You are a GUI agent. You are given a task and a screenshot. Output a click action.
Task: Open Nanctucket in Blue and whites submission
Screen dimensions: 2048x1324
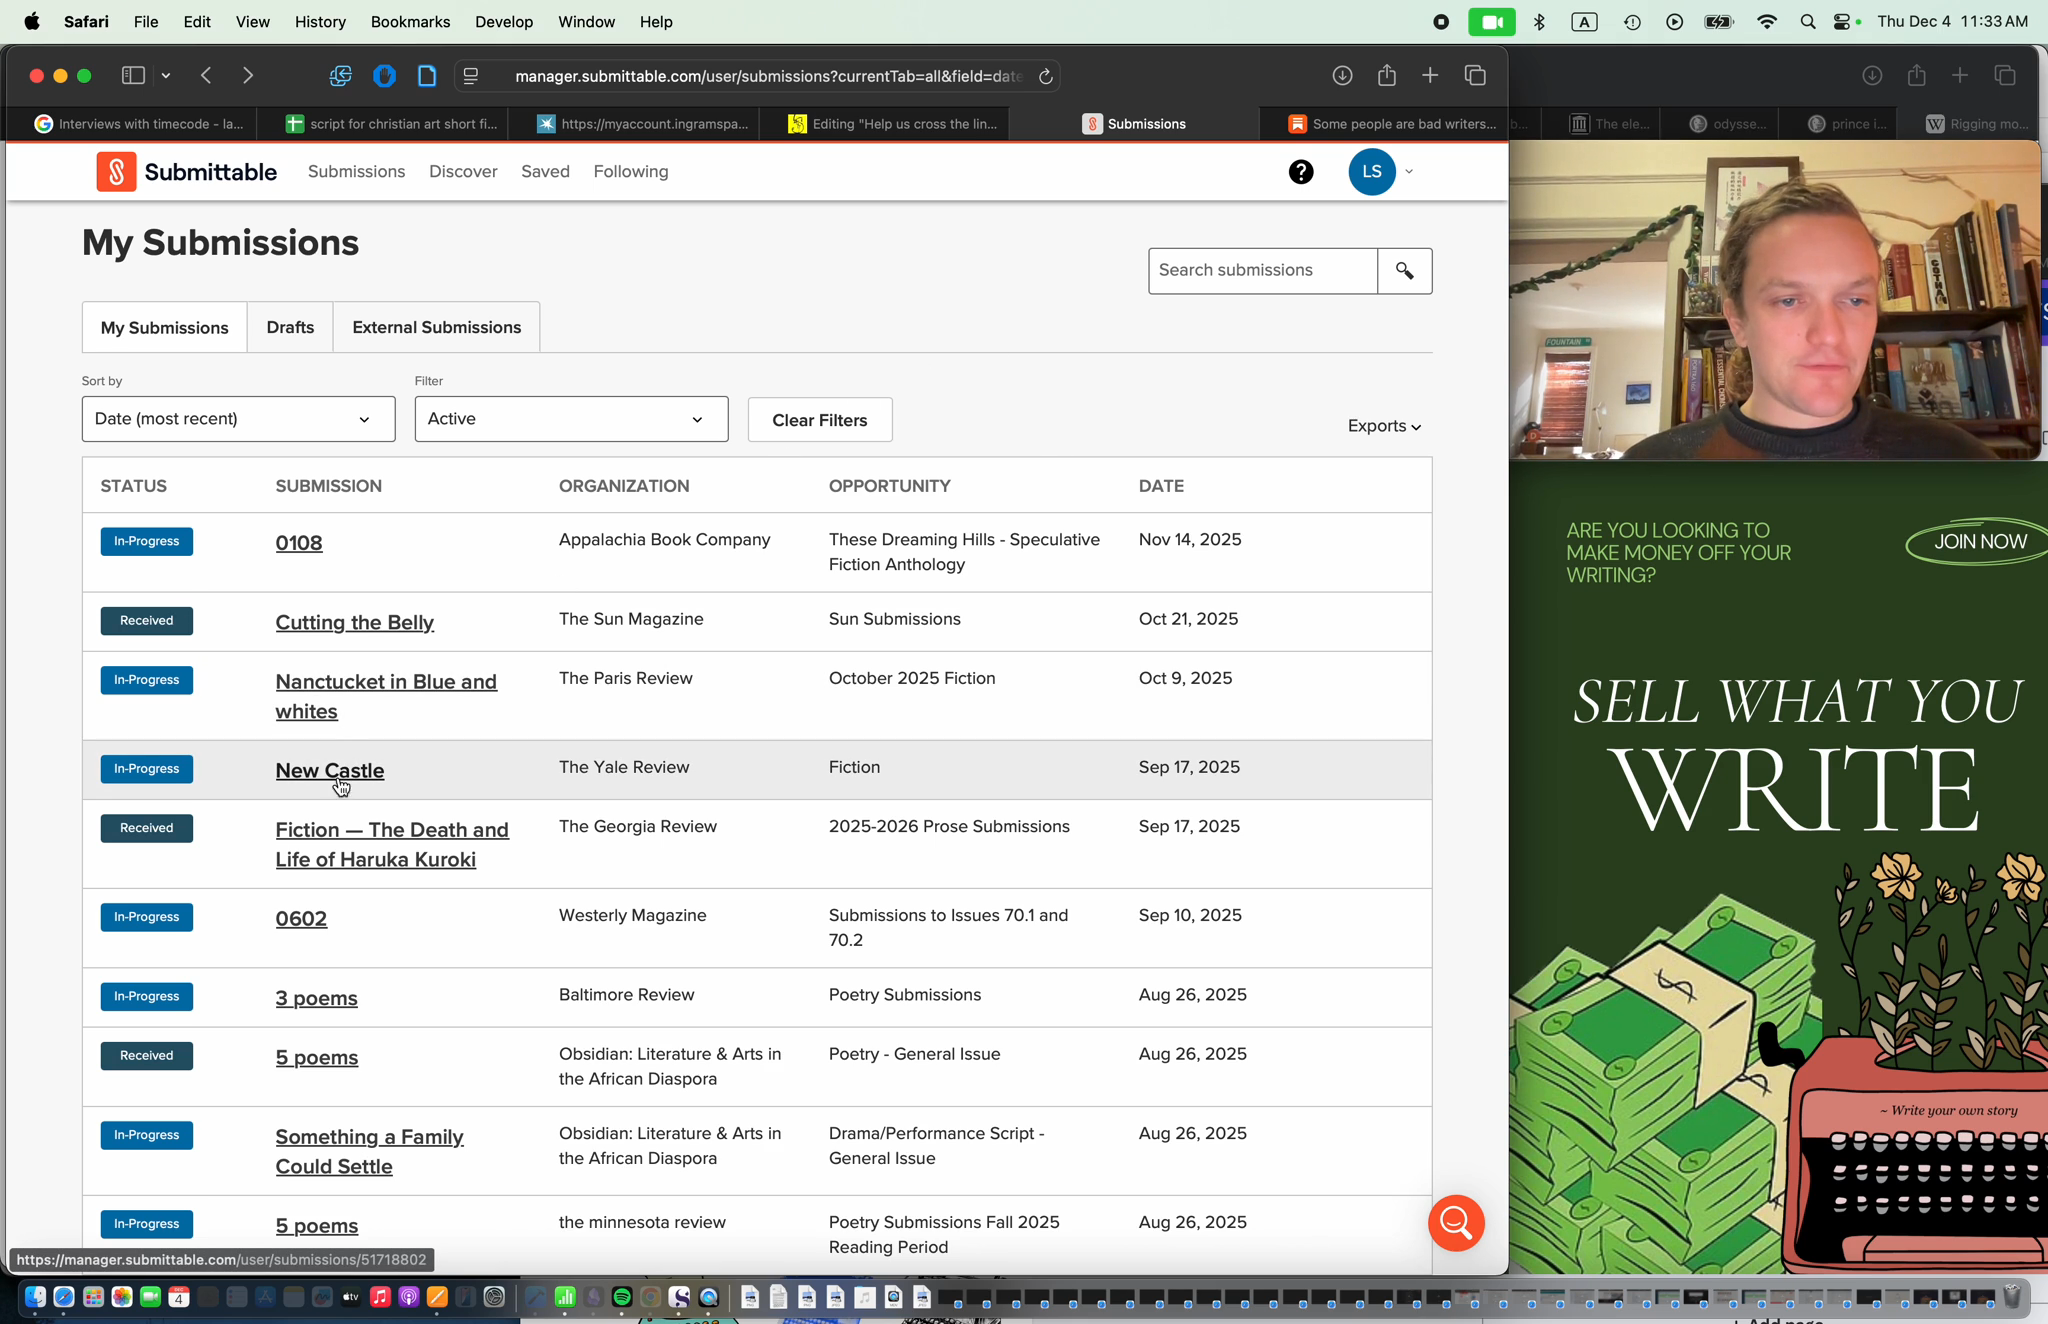click(x=386, y=696)
